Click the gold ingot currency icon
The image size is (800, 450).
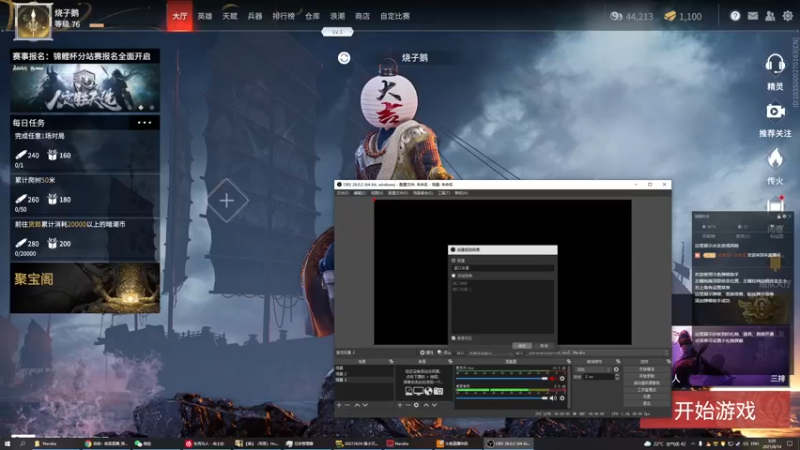pyautogui.click(x=670, y=16)
